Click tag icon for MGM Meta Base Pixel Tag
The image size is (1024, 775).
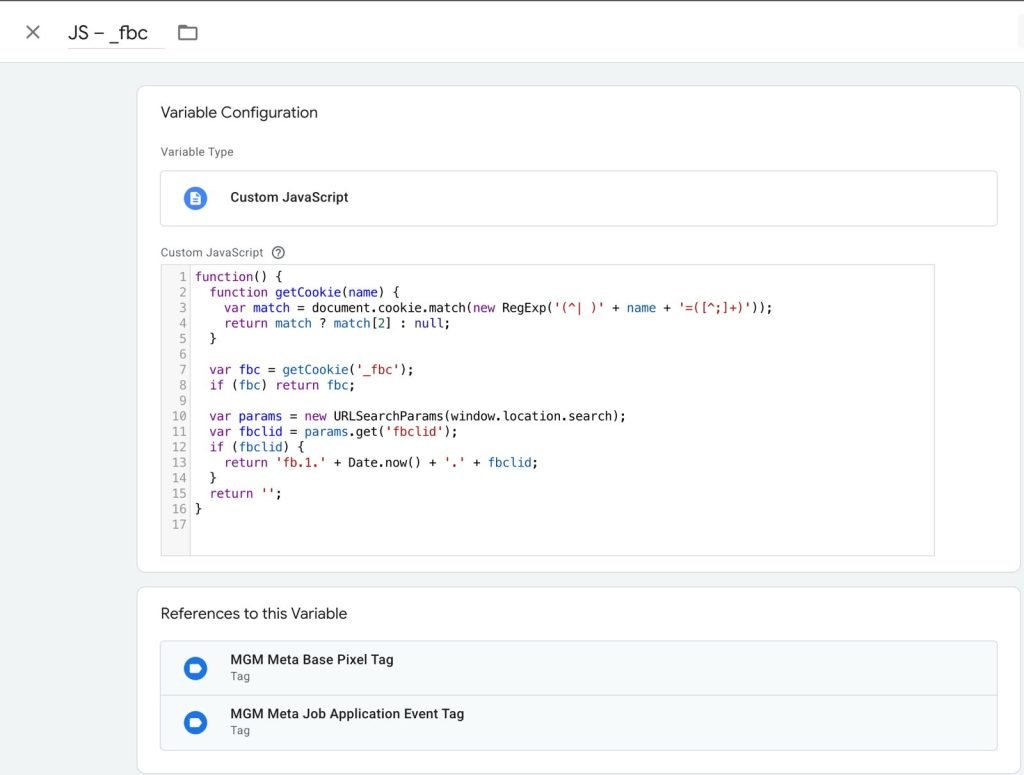(x=195, y=668)
